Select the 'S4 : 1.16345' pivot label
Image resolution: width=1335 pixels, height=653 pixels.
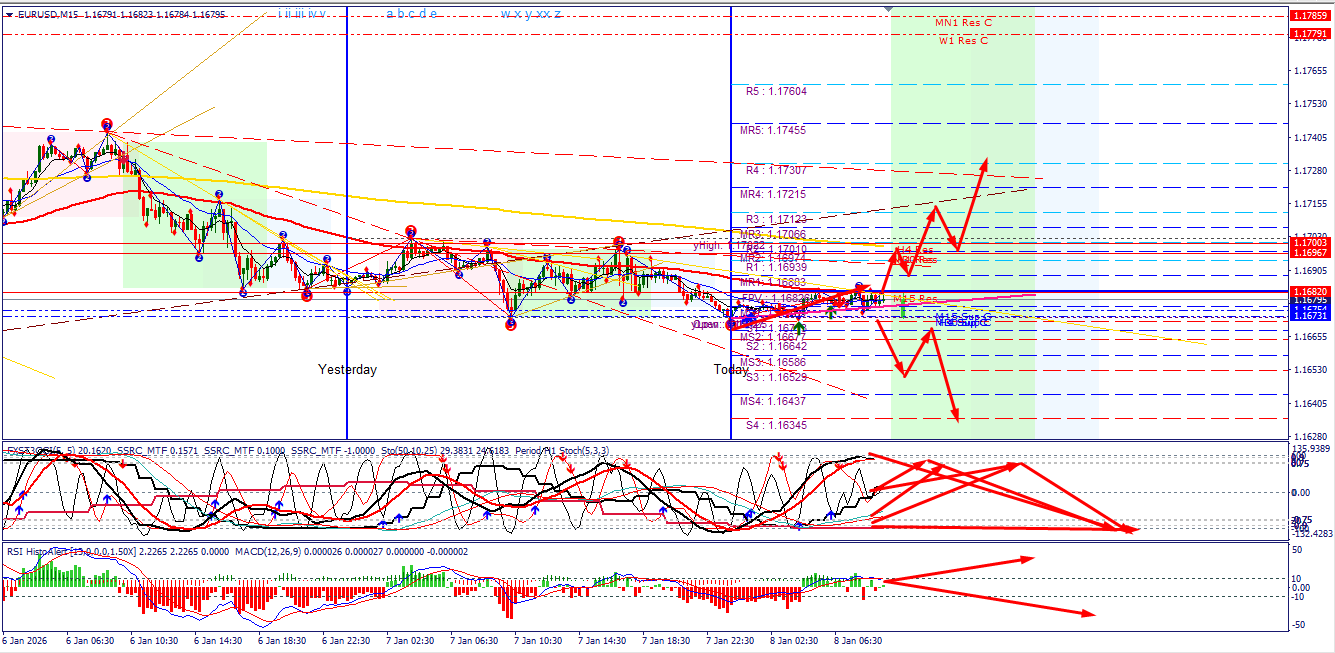(776, 426)
